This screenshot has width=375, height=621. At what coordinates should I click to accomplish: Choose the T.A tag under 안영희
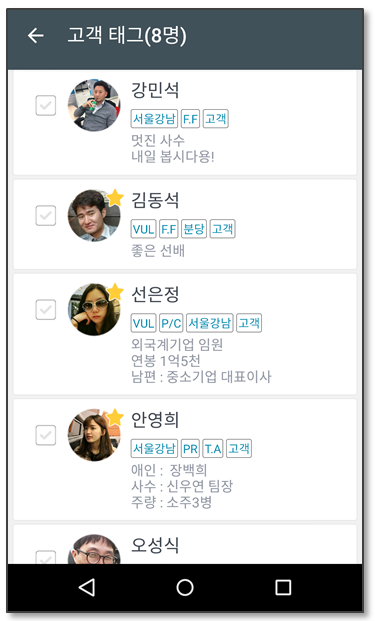coord(213,448)
